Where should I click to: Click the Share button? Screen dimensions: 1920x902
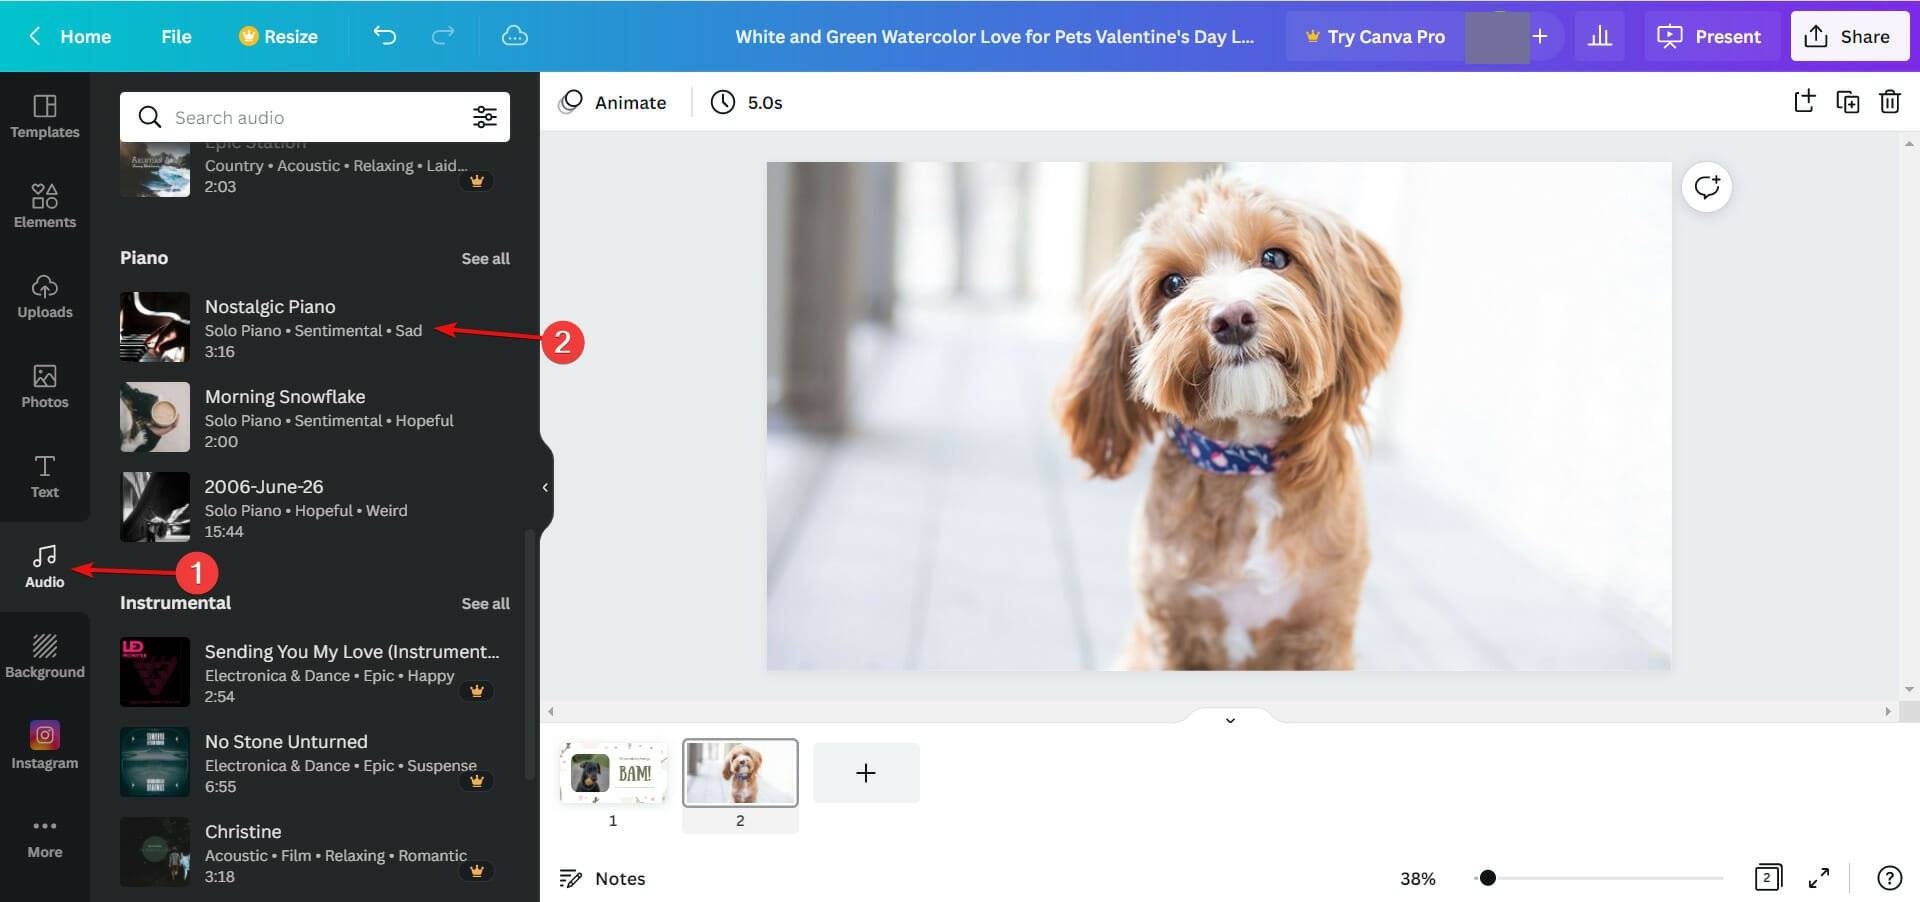pos(1849,36)
